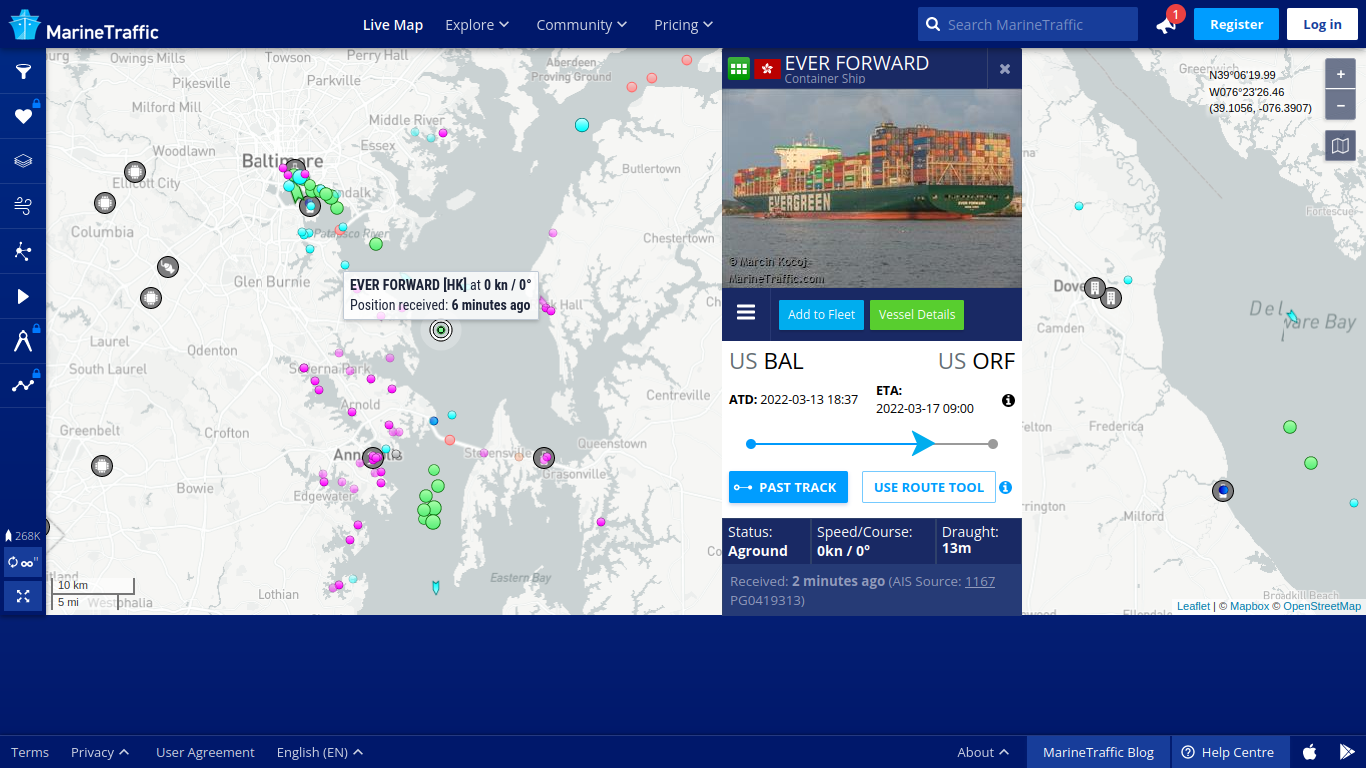
Task: Expand the Pricing menu
Action: (684, 25)
